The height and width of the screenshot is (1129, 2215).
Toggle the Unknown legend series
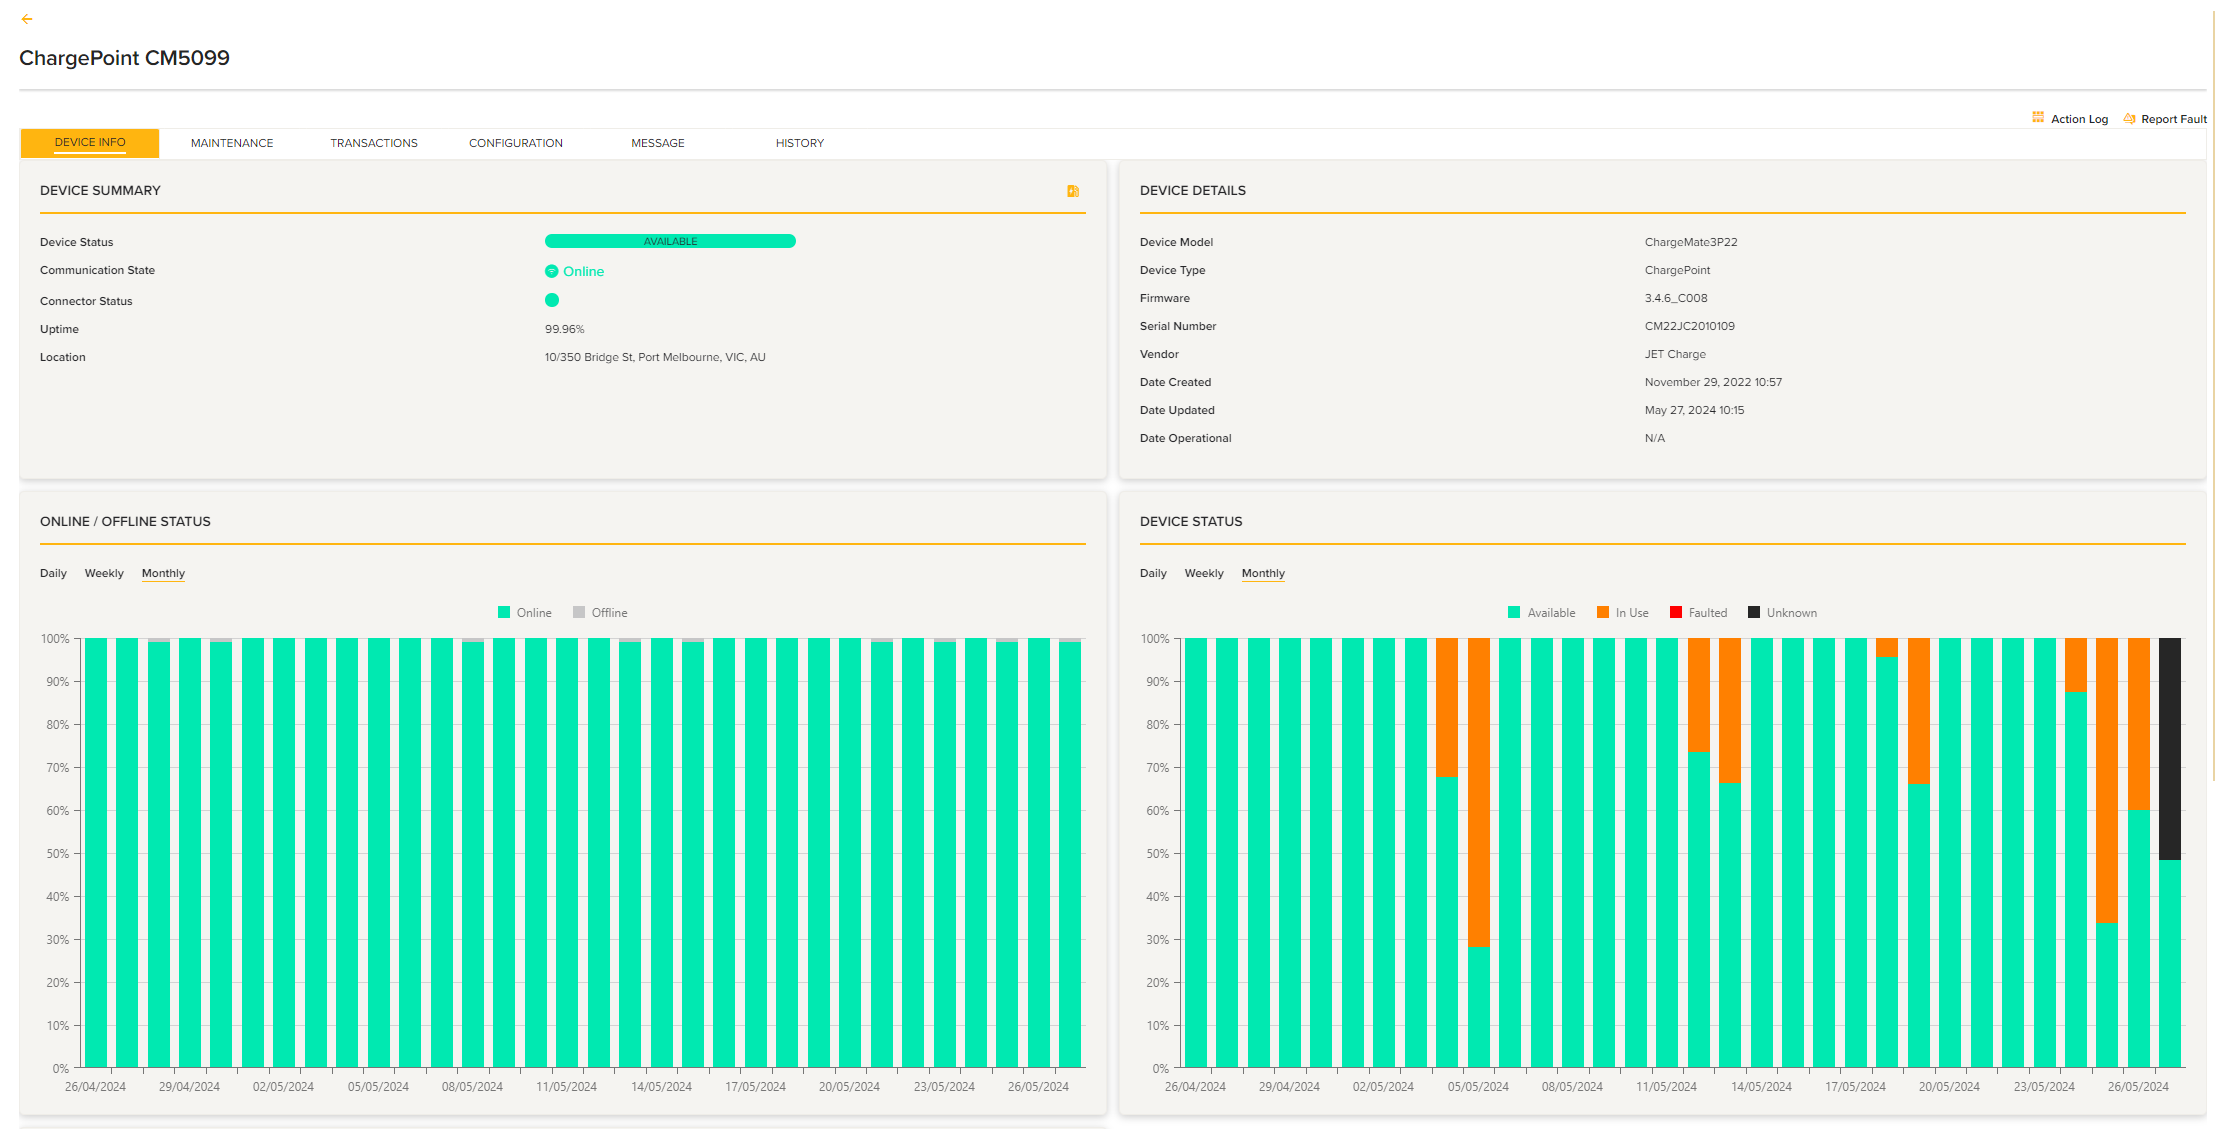pos(1782,613)
